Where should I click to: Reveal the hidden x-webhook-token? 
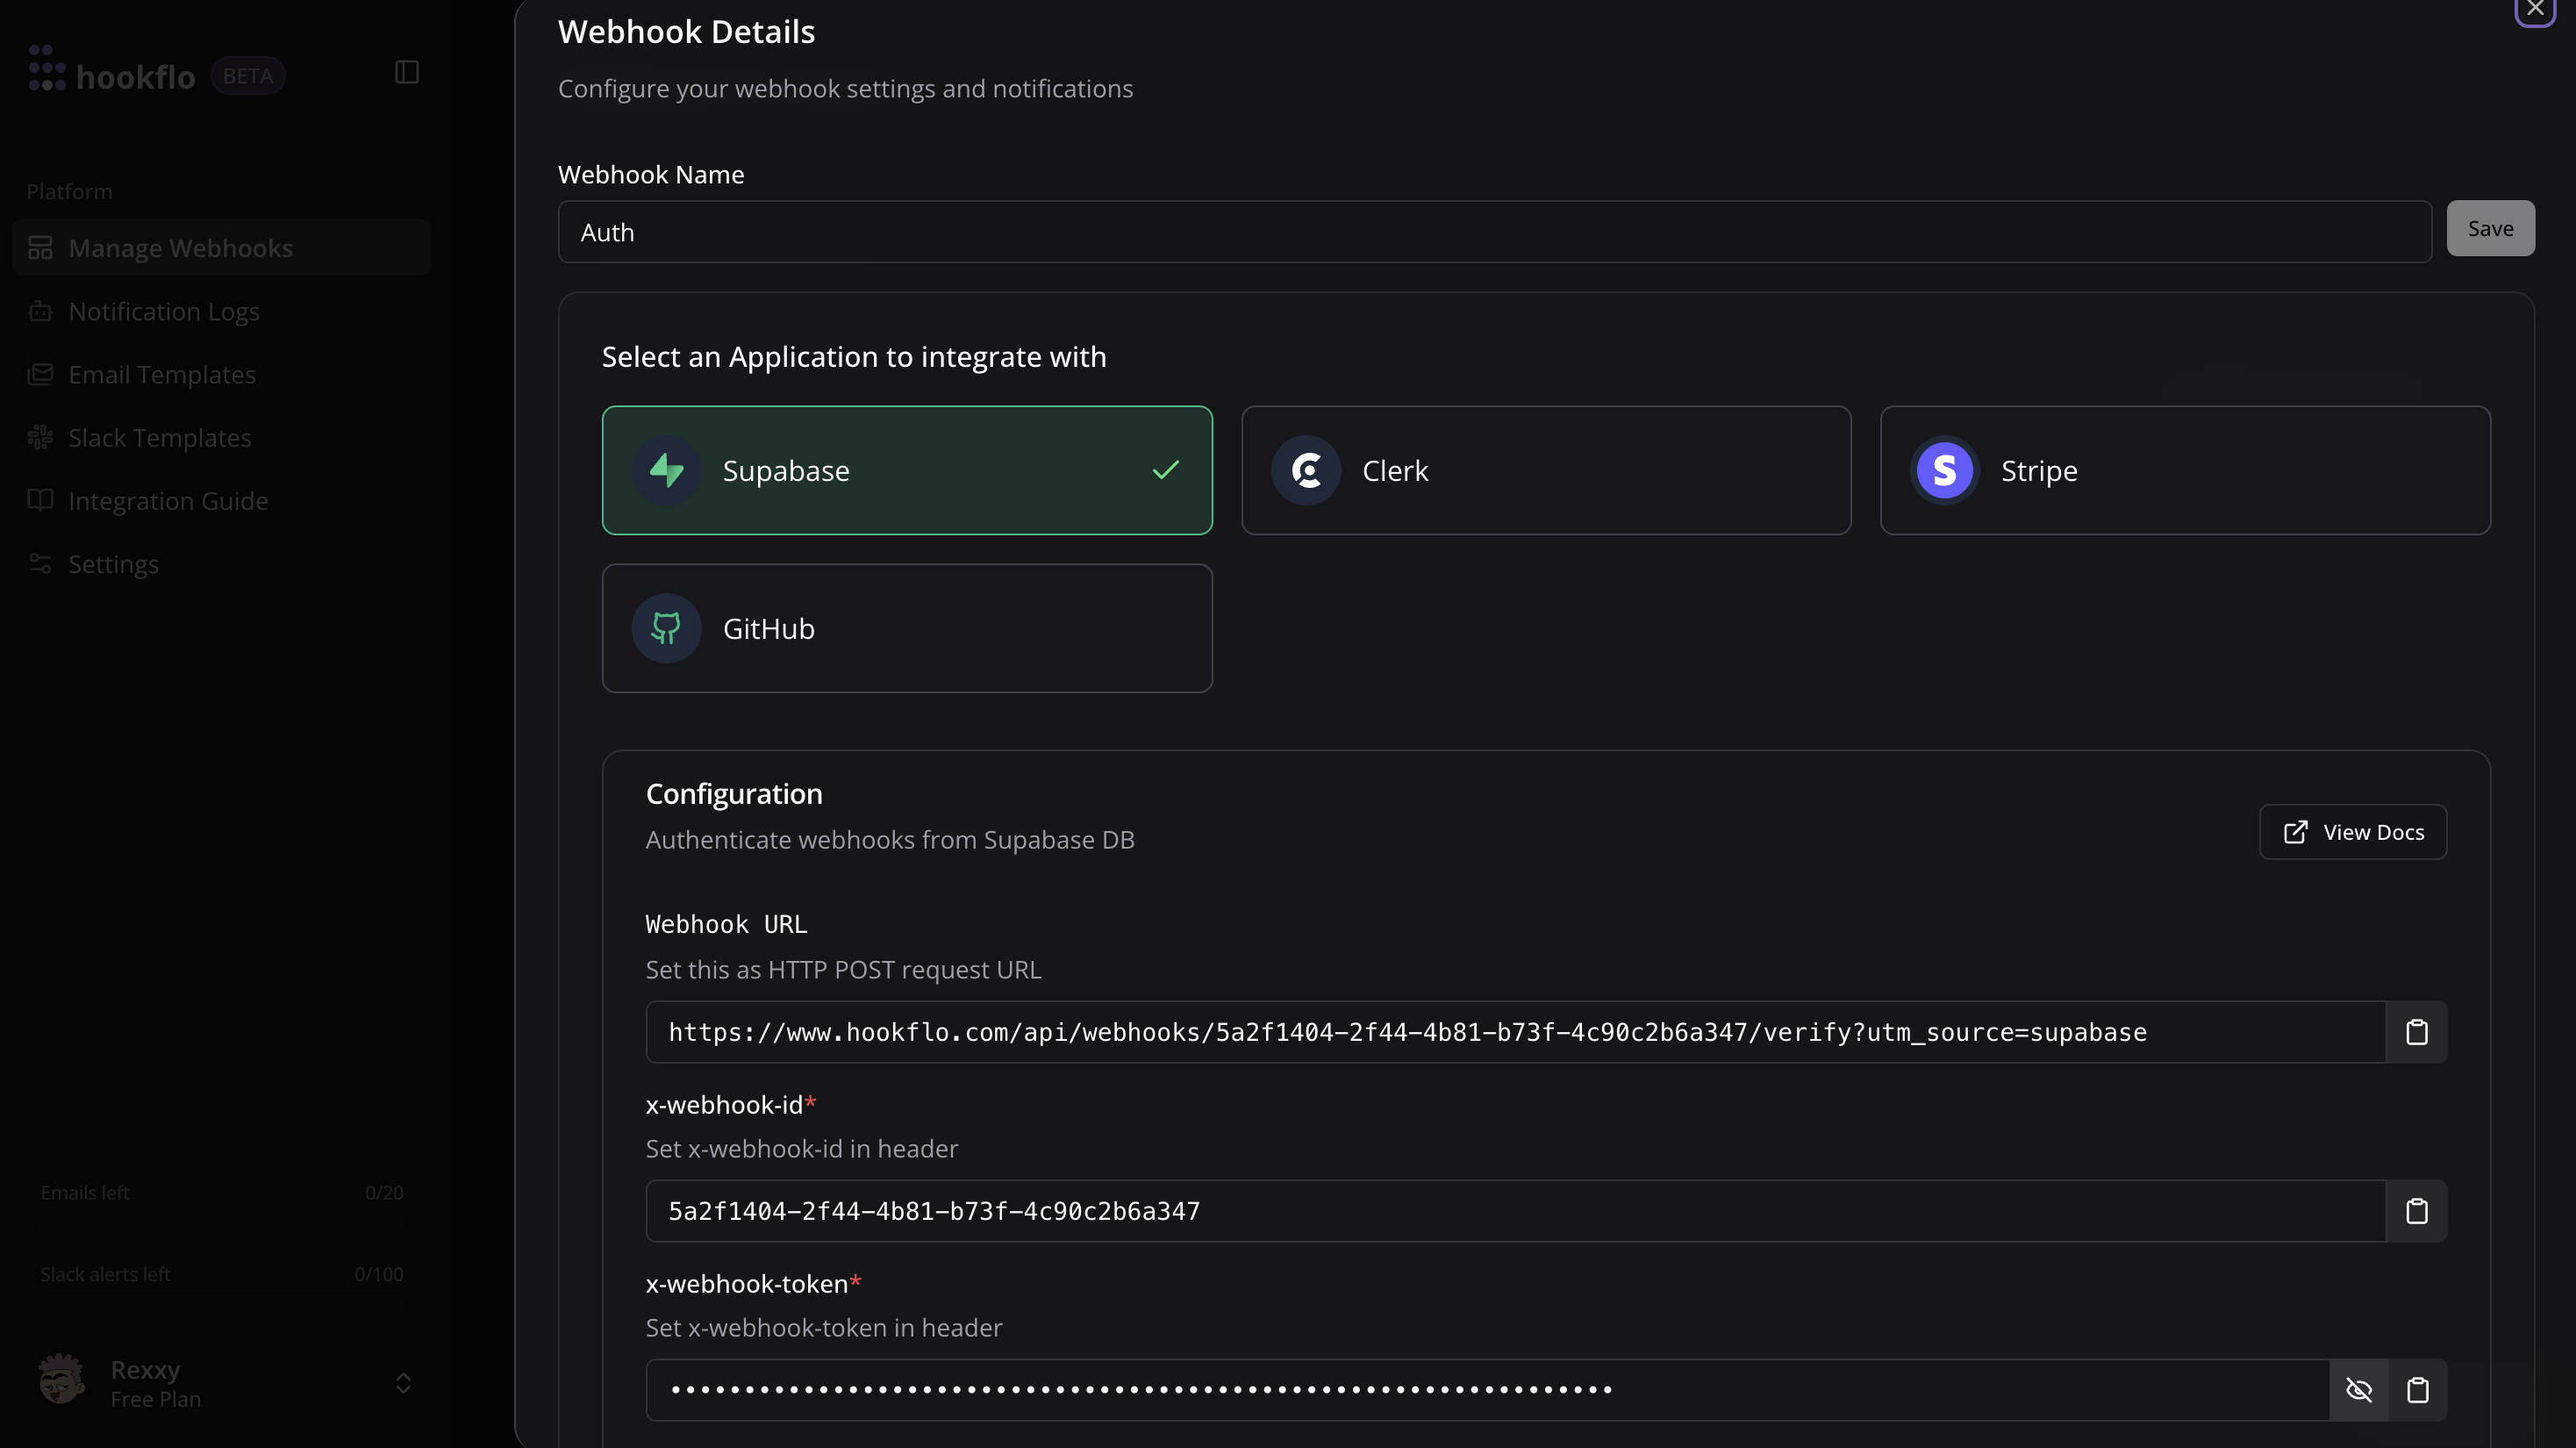2359,1390
